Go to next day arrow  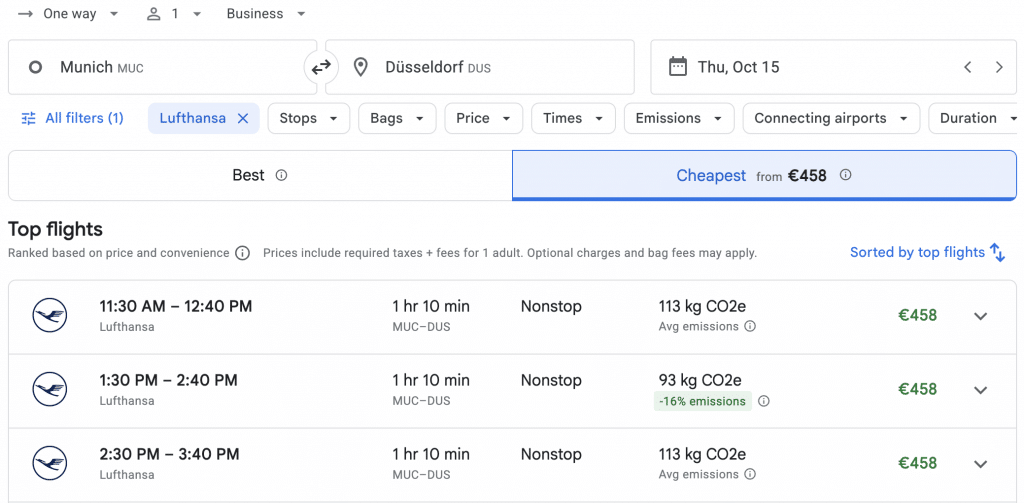coord(999,67)
